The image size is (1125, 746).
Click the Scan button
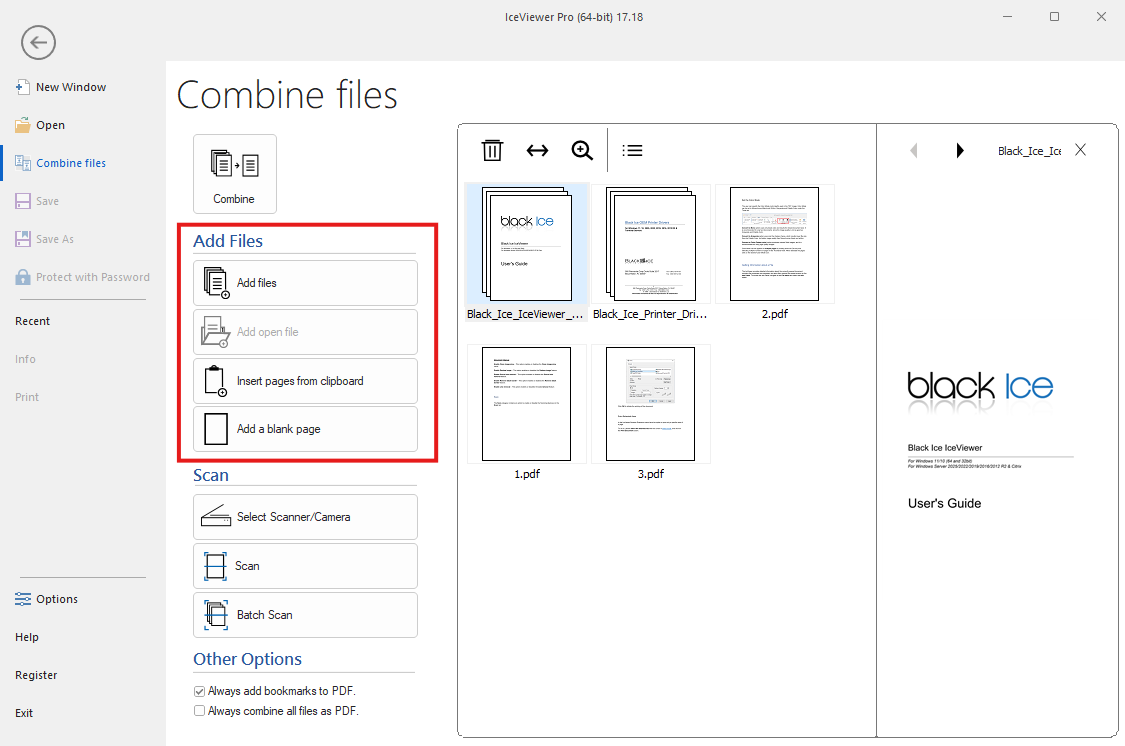pos(305,566)
